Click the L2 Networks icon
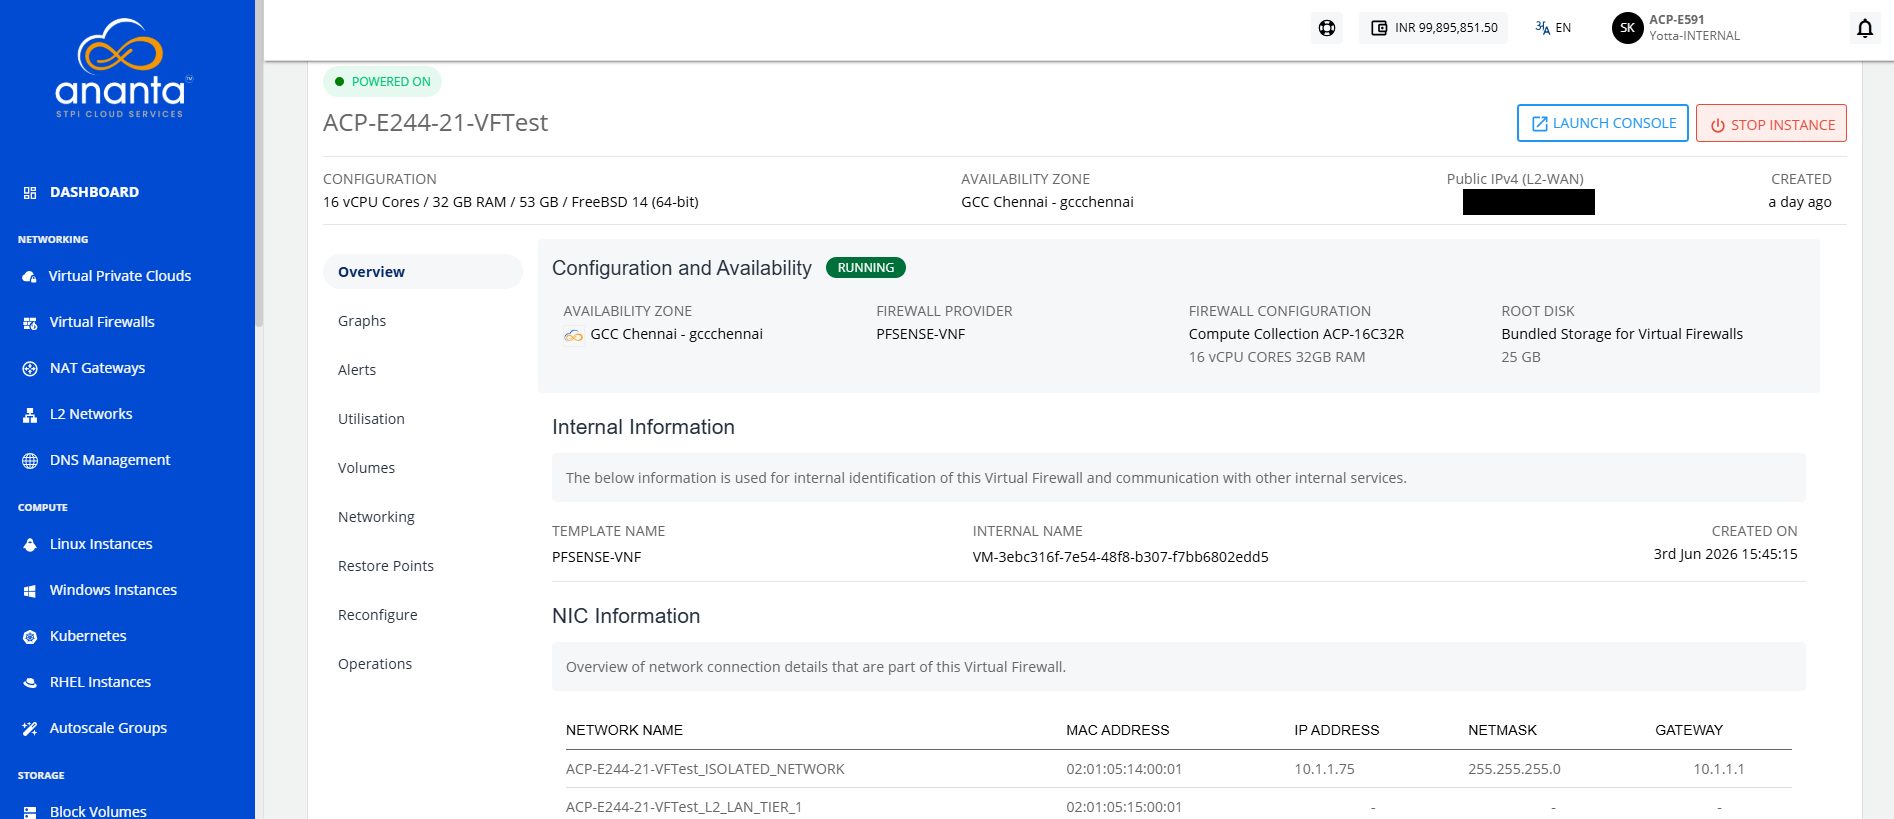The width and height of the screenshot is (1894, 819). pos(30,415)
